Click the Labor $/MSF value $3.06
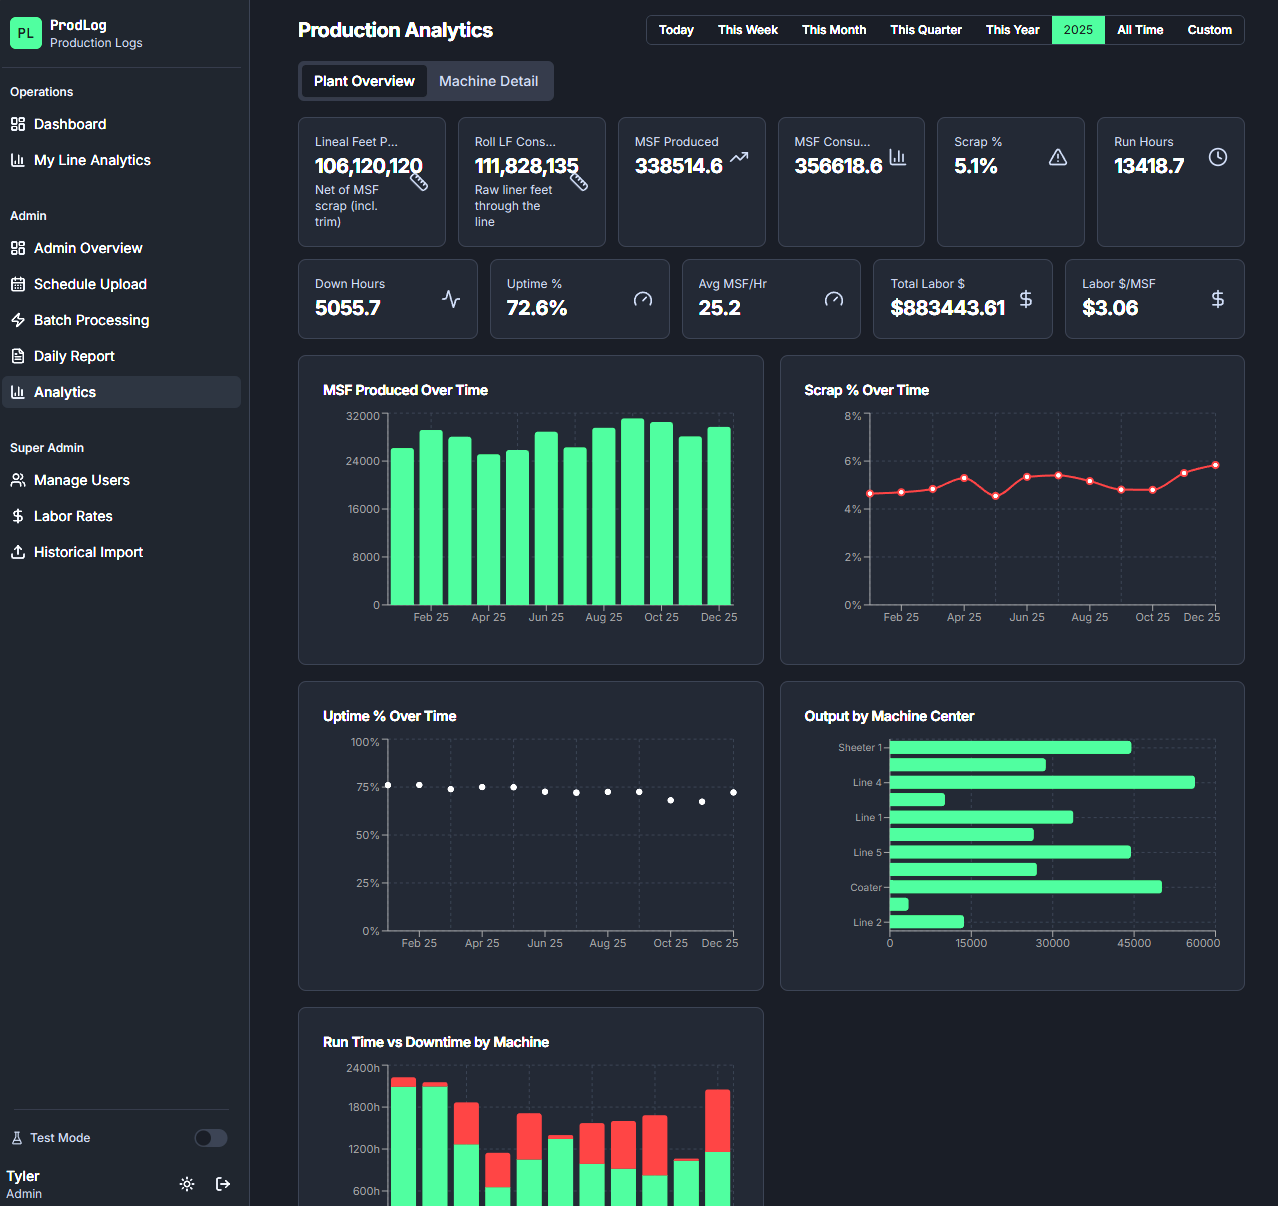 [x=1110, y=308]
